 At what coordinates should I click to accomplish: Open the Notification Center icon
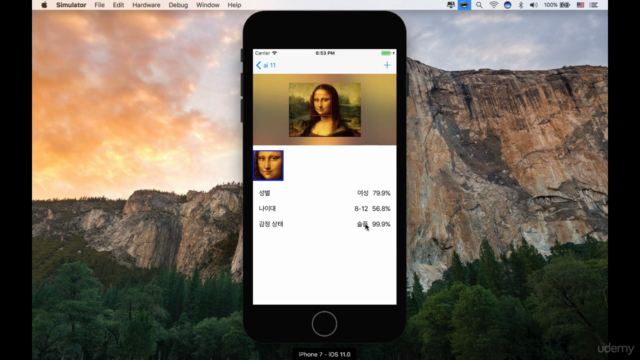point(594,5)
